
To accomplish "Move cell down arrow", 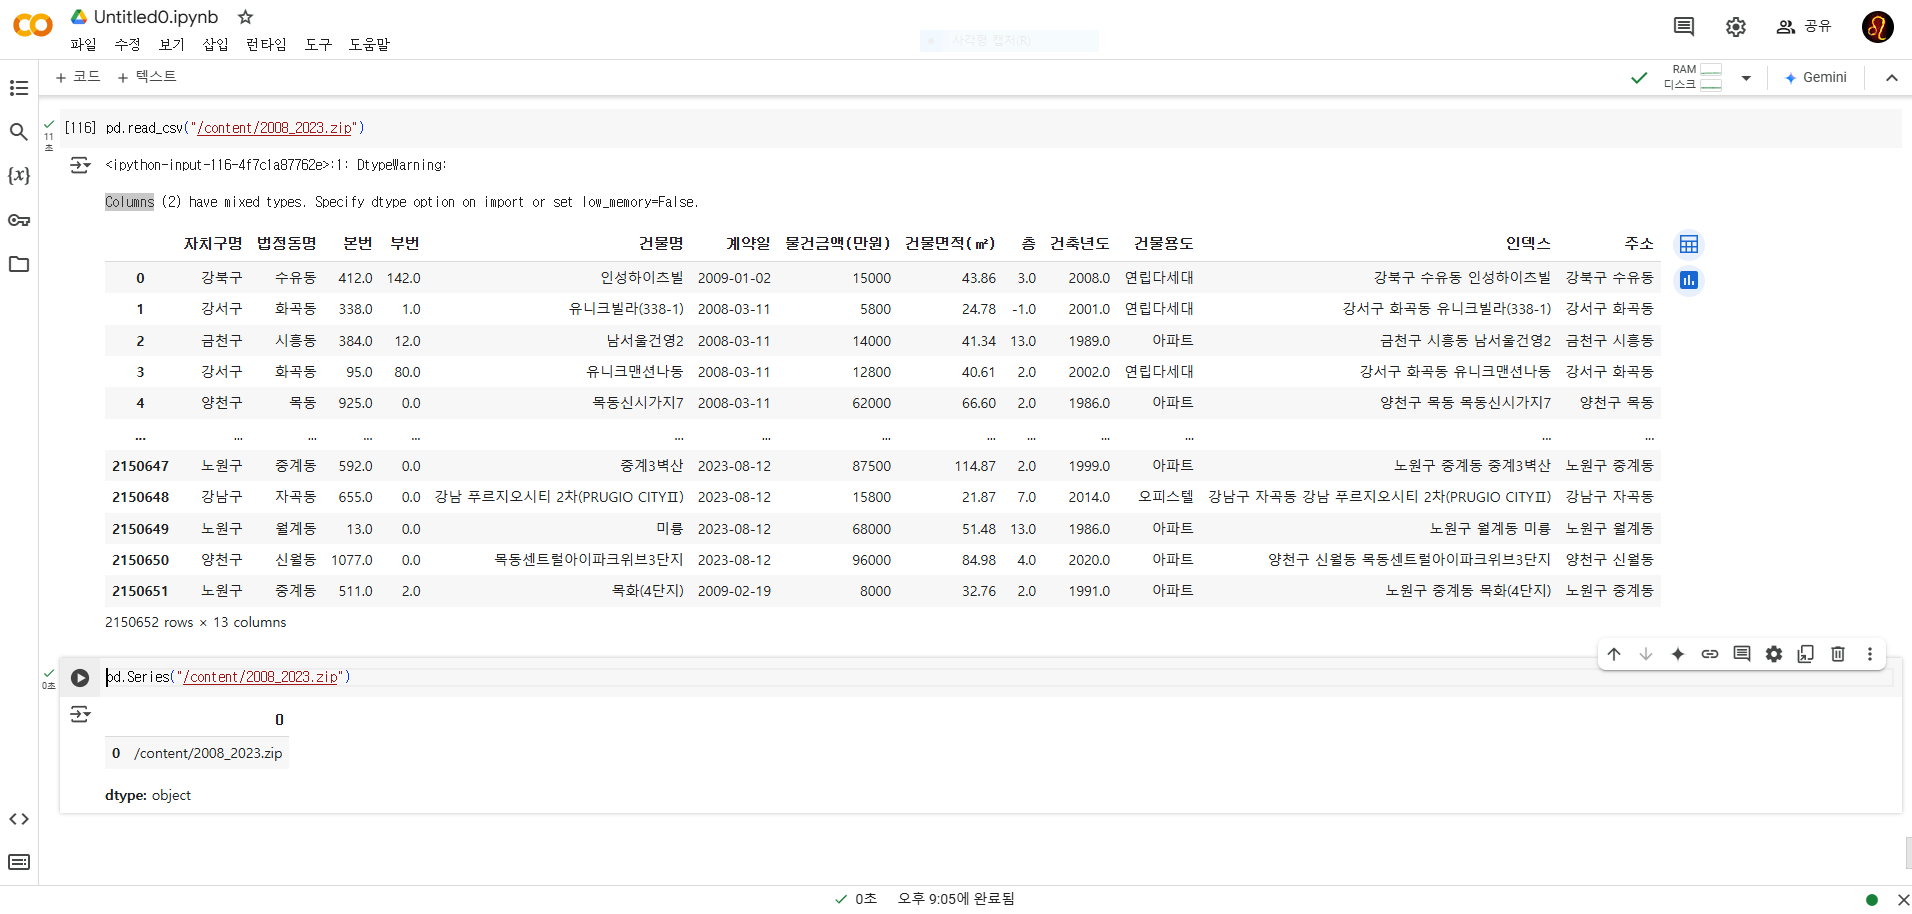I will coord(1646,654).
